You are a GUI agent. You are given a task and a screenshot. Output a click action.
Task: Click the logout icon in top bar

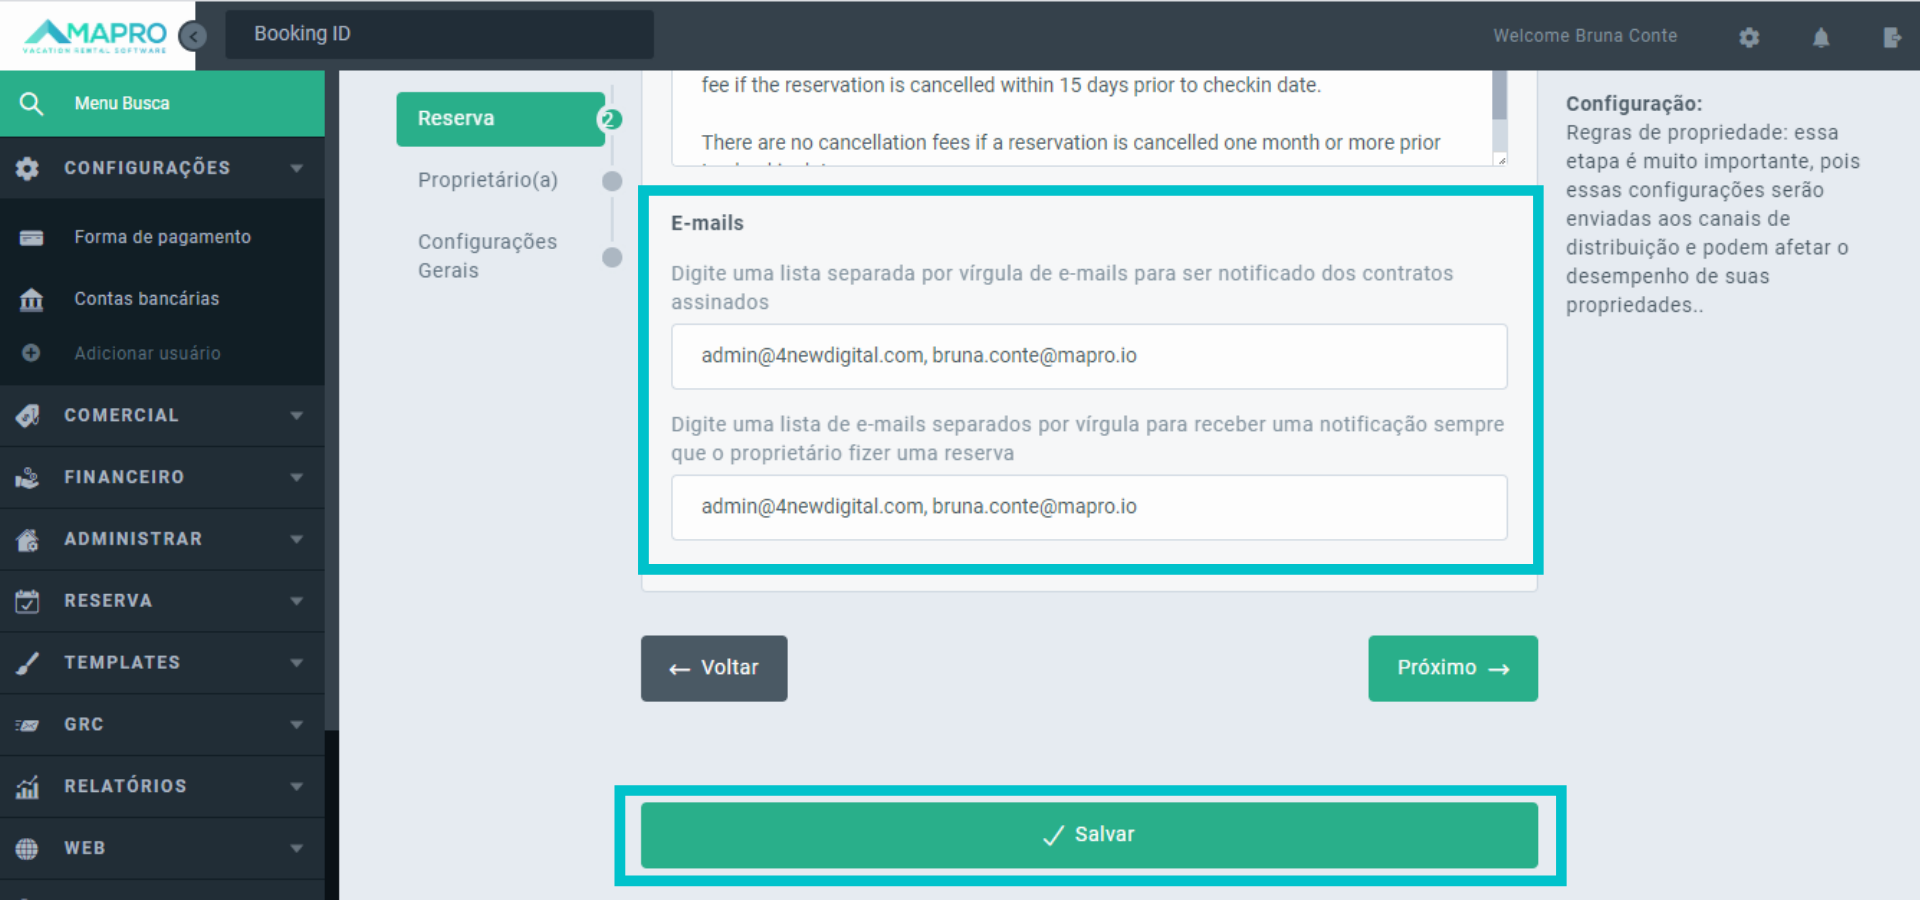point(1891,37)
